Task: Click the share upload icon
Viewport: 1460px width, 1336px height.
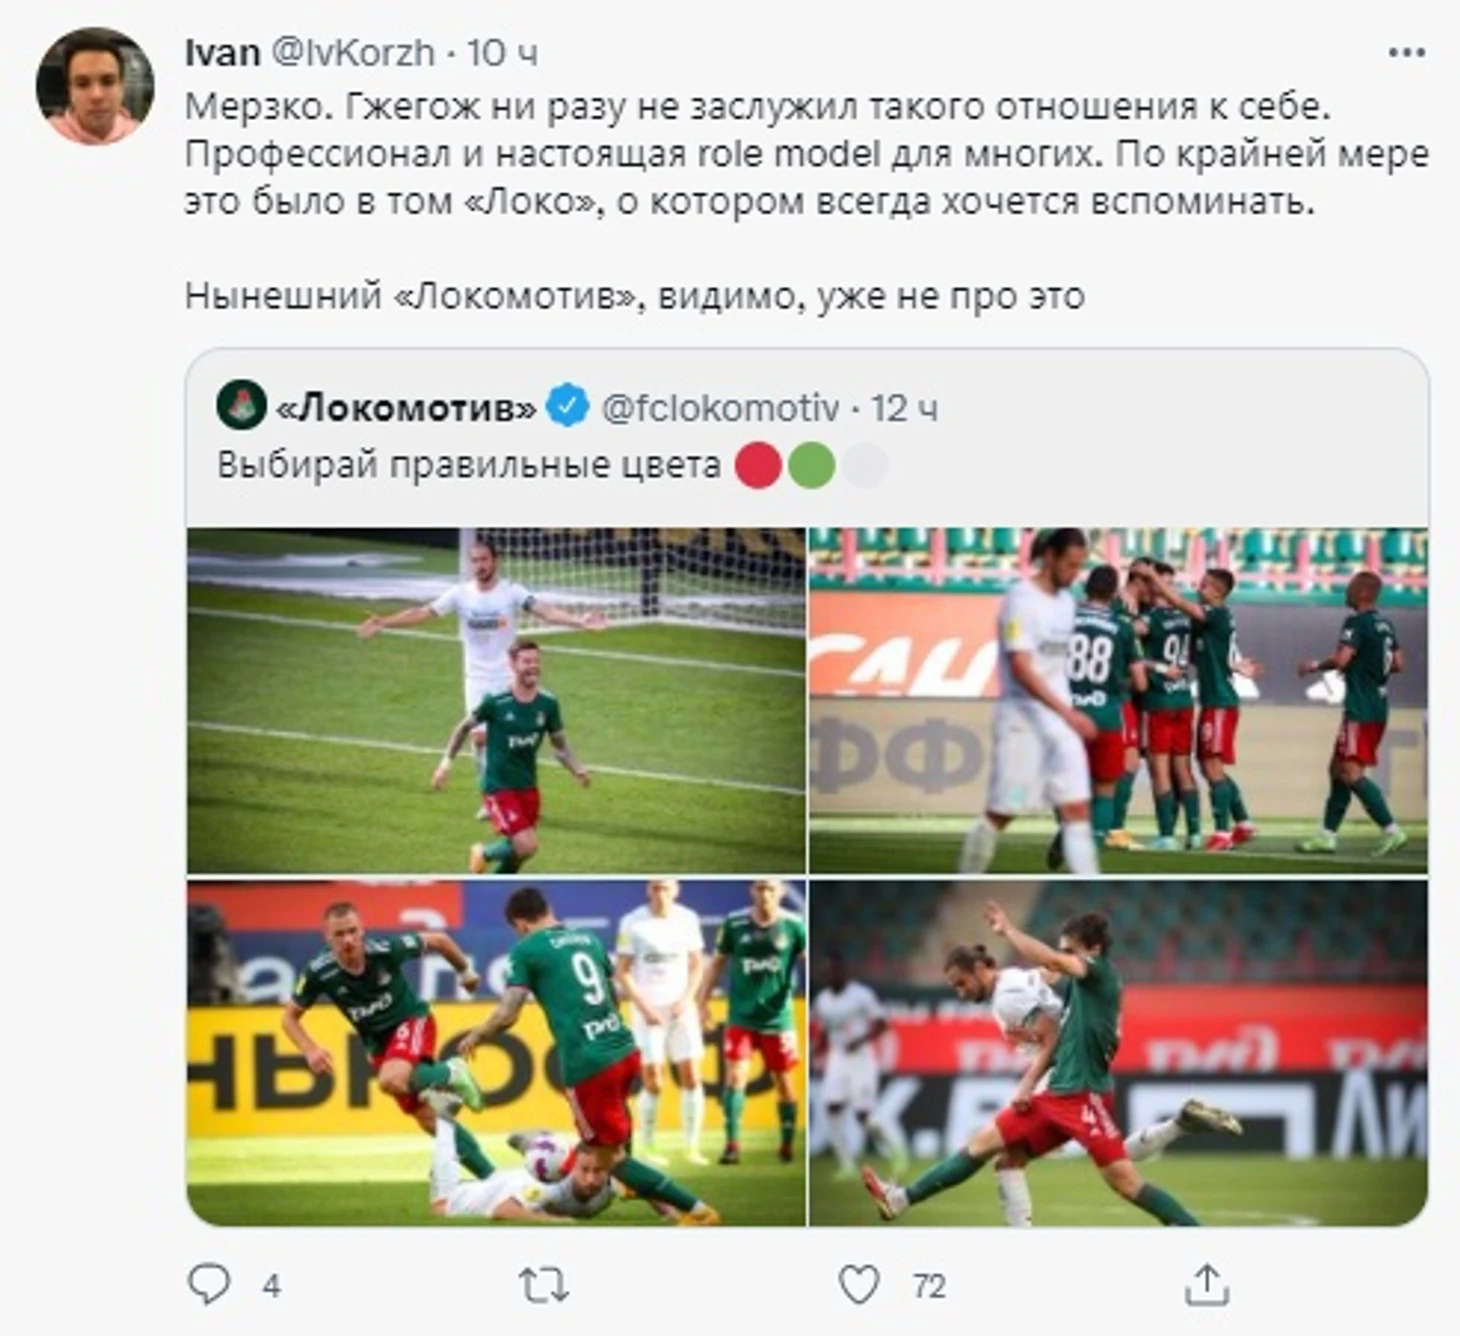Action: (x=1206, y=1284)
